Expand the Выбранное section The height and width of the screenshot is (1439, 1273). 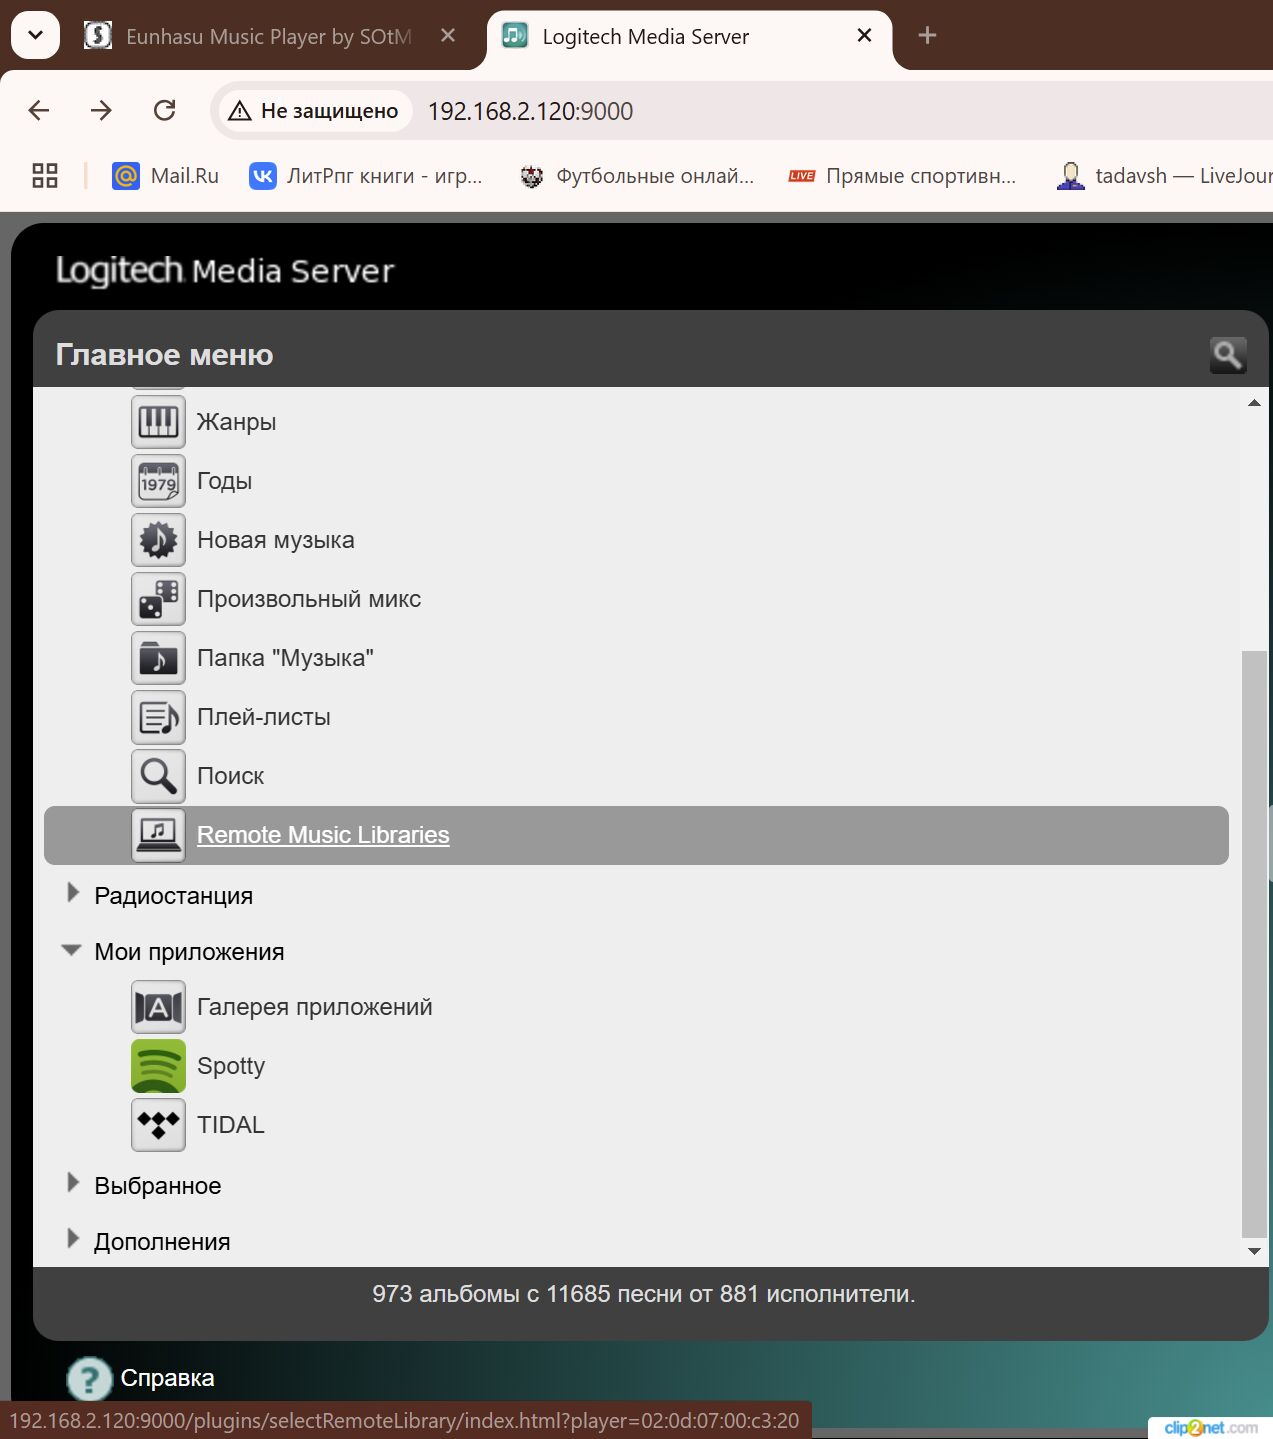pyautogui.click(x=72, y=1183)
